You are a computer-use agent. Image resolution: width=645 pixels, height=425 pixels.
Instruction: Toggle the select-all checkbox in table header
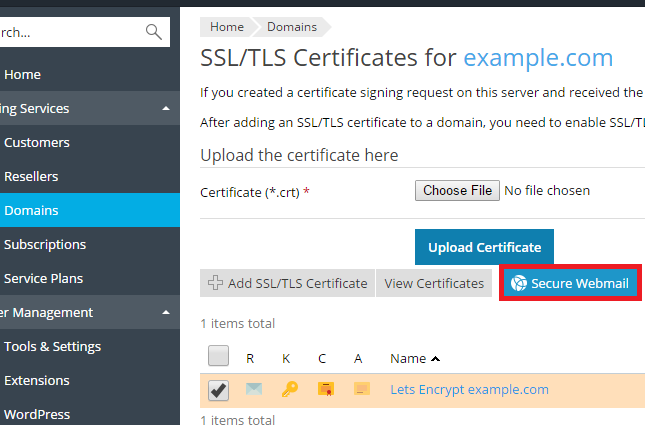(219, 357)
